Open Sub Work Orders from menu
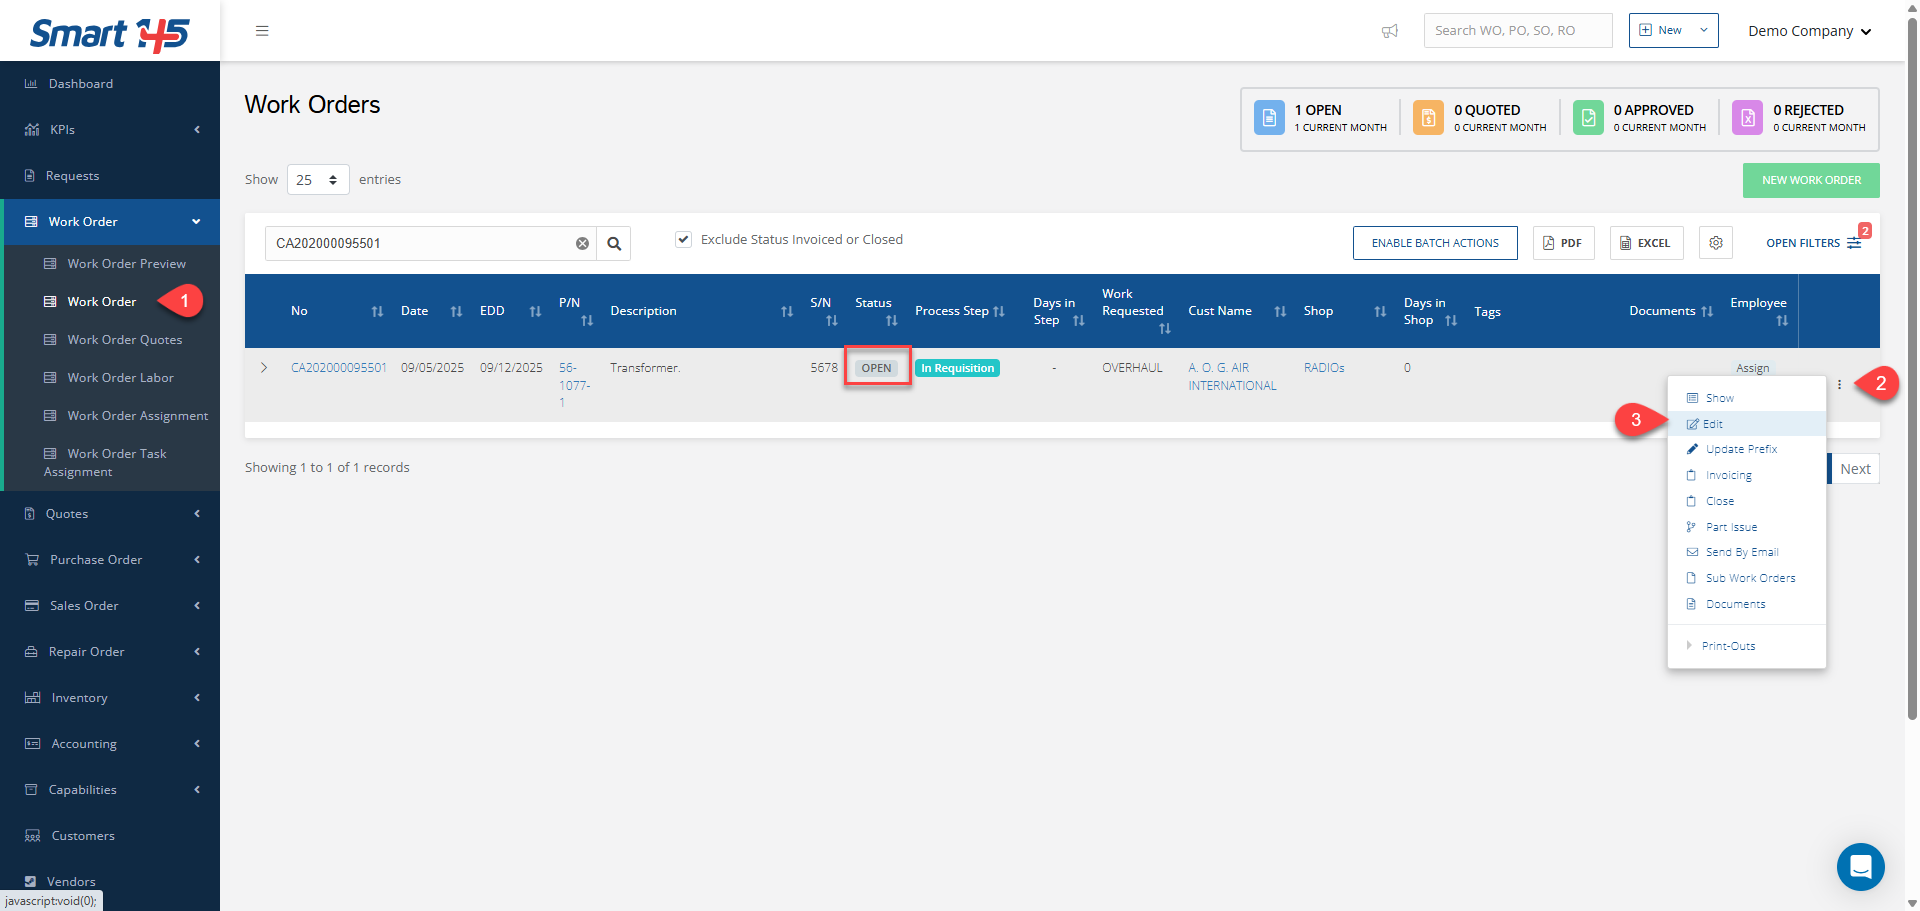The width and height of the screenshot is (1920, 911). [1747, 578]
